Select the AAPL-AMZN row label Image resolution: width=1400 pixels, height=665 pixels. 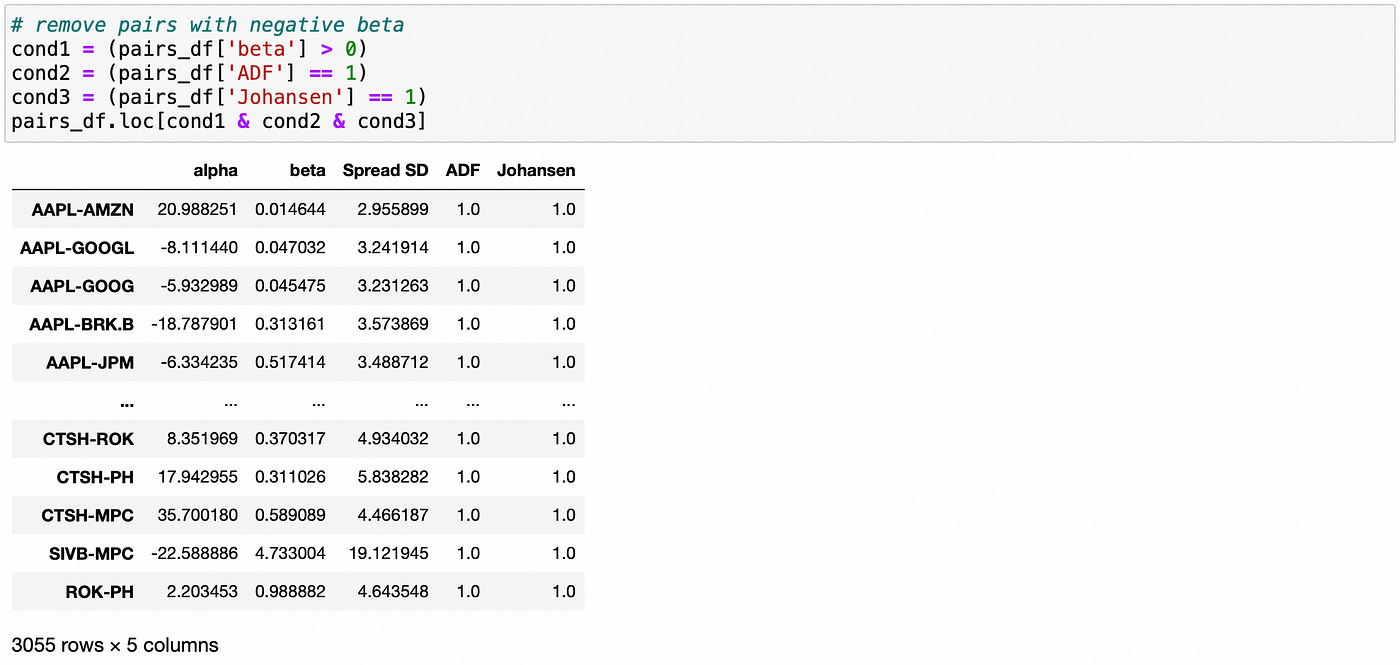point(82,209)
